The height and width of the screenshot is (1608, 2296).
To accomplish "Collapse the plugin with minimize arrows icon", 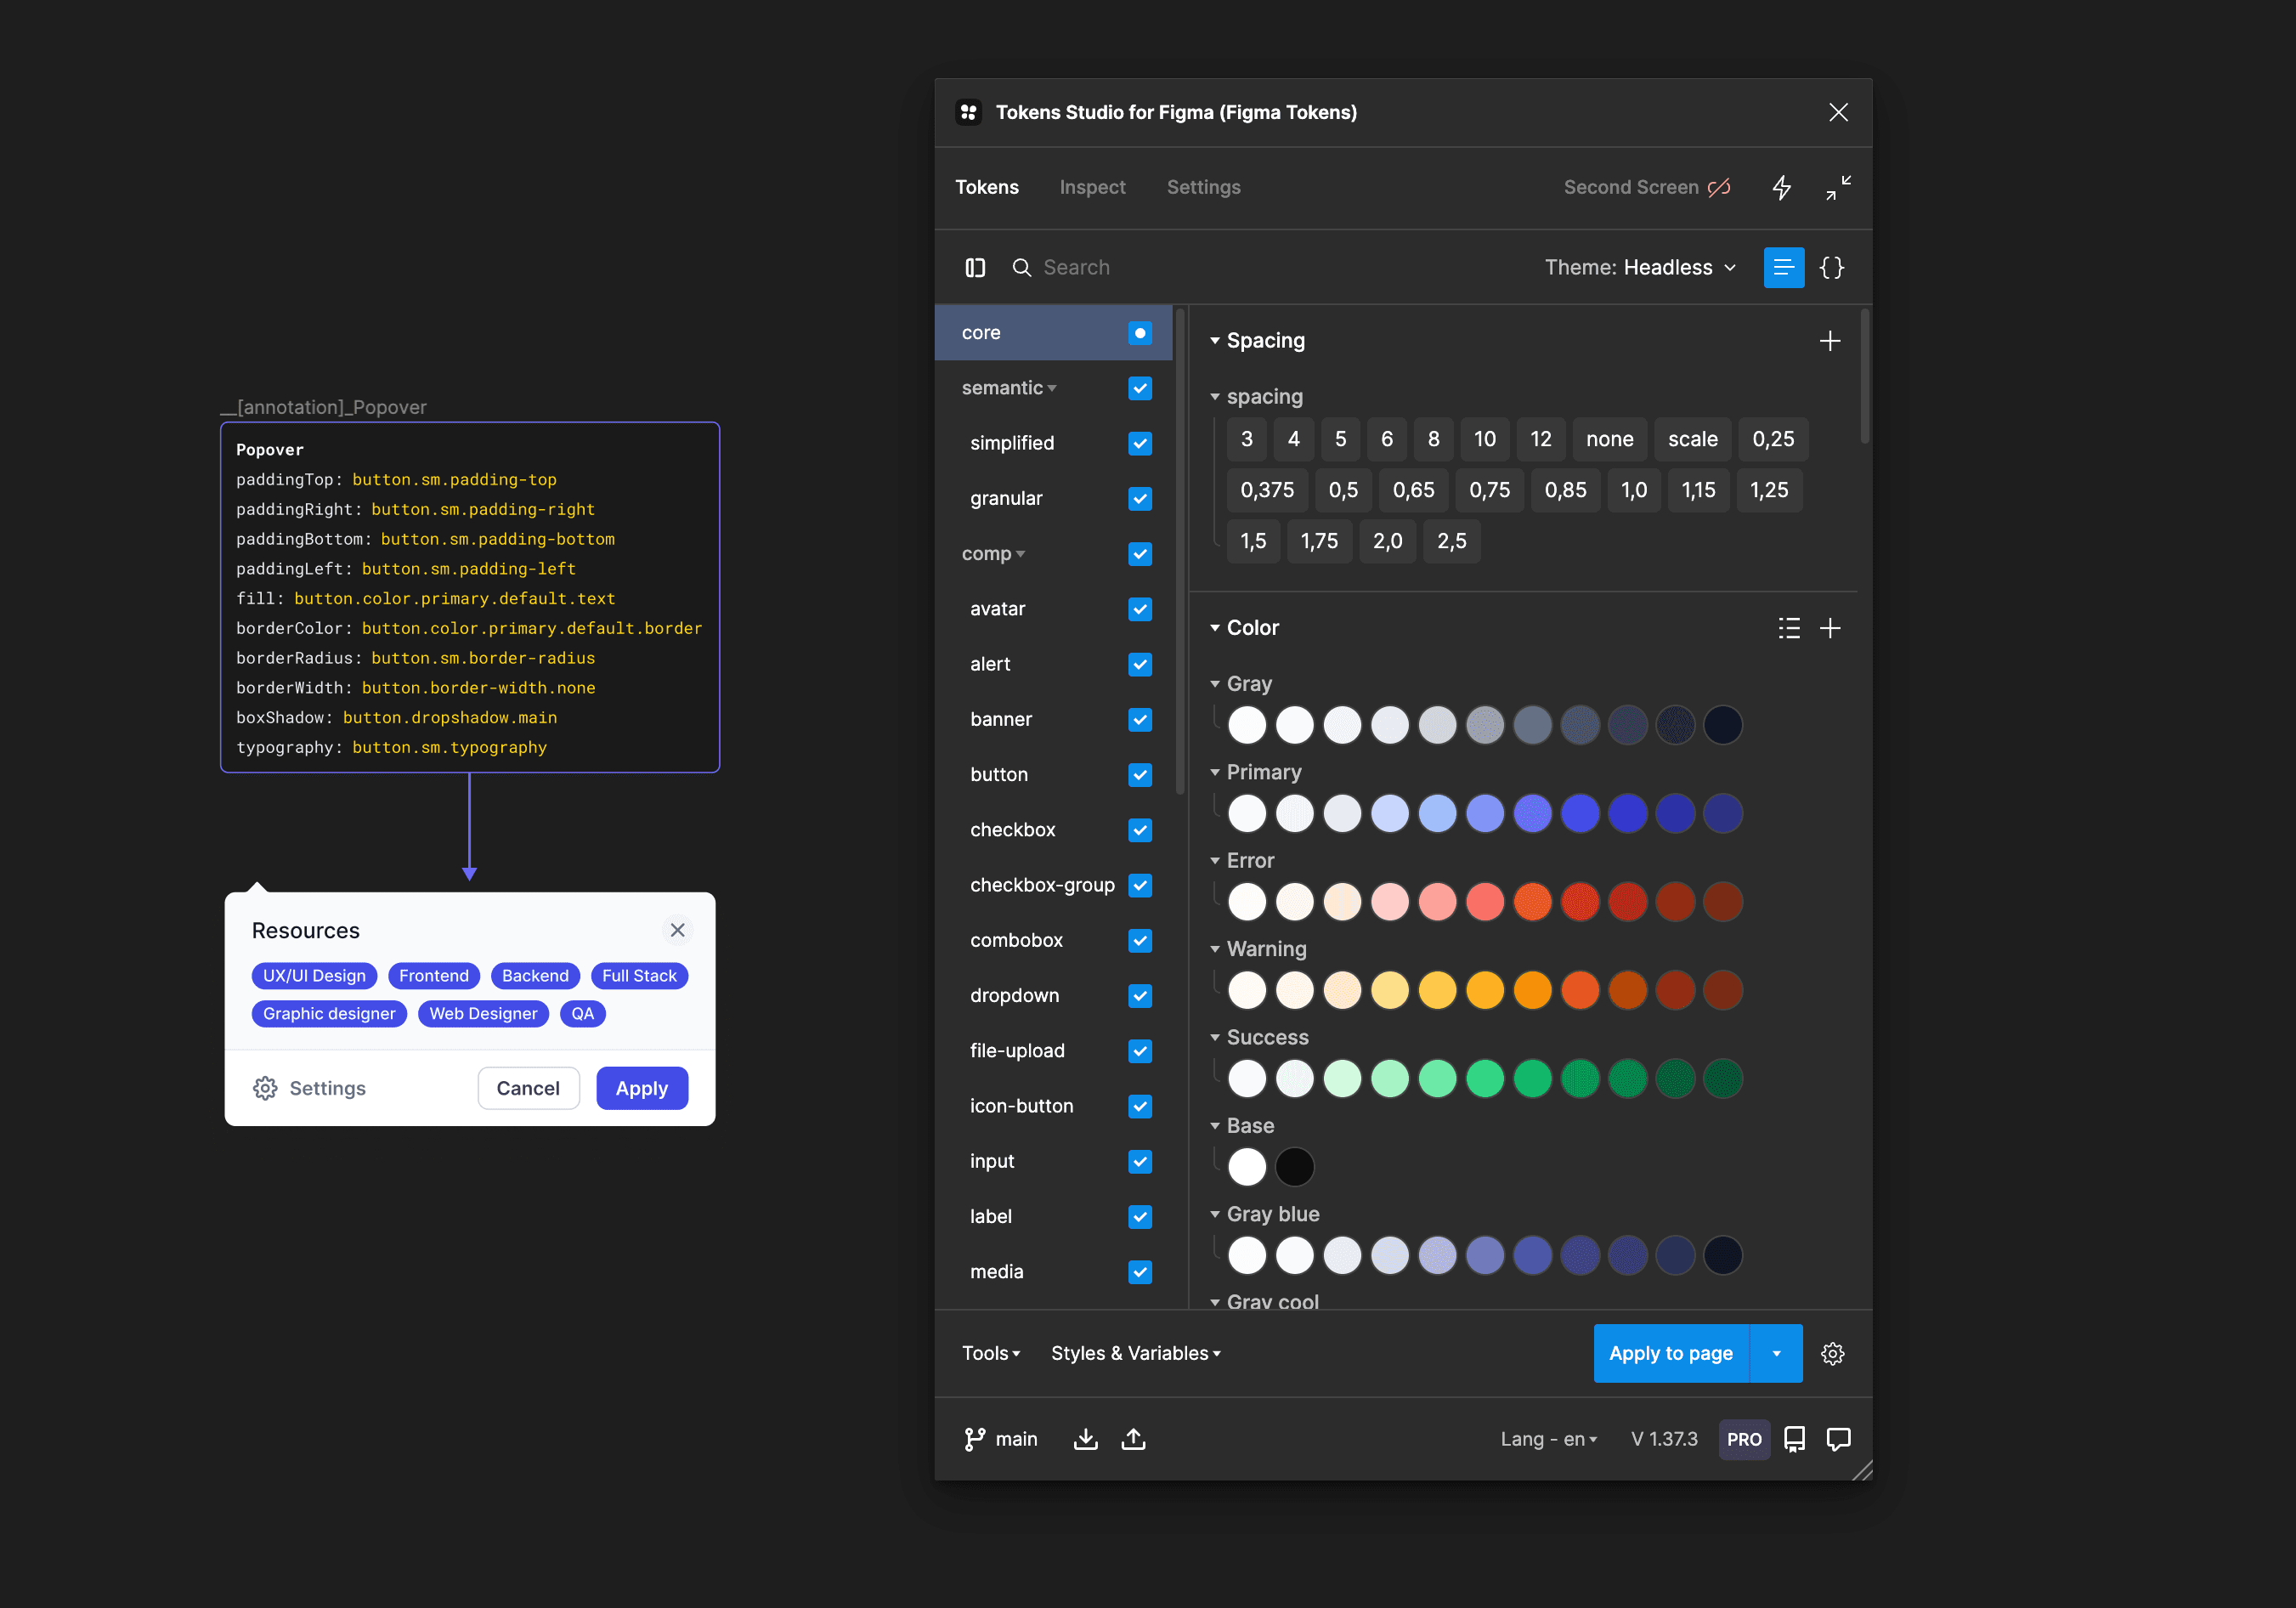I will click(x=1837, y=188).
